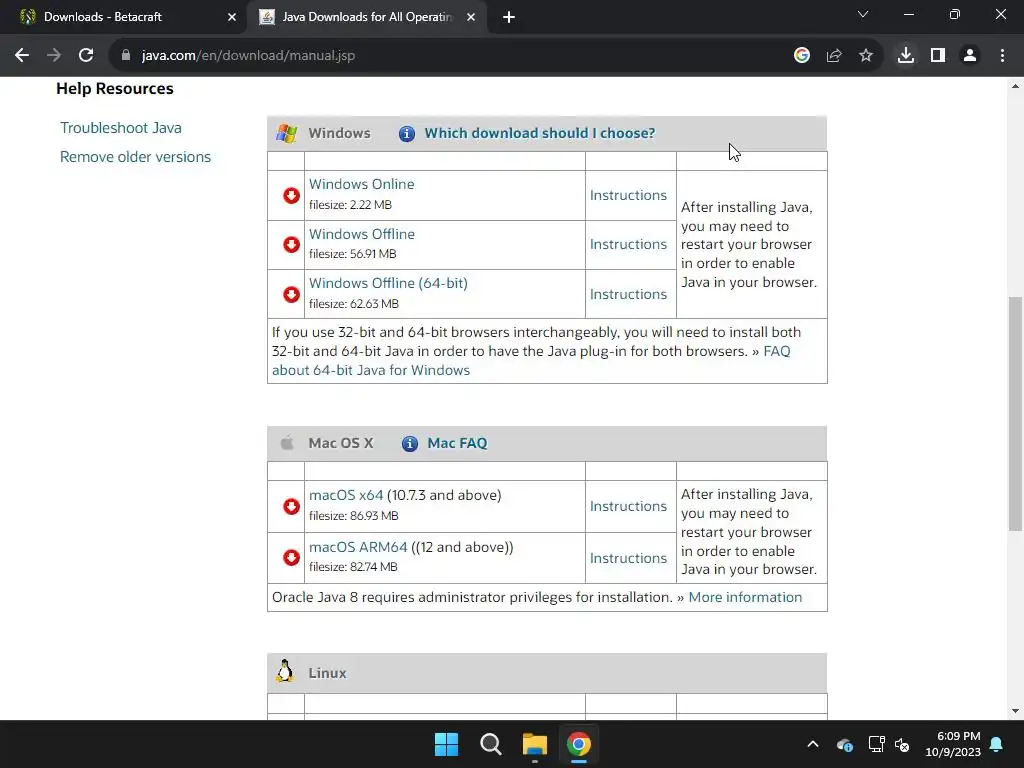This screenshot has width=1024, height=768.
Task: Open Which download should I choose? link
Action: pyautogui.click(x=539, y=133)
